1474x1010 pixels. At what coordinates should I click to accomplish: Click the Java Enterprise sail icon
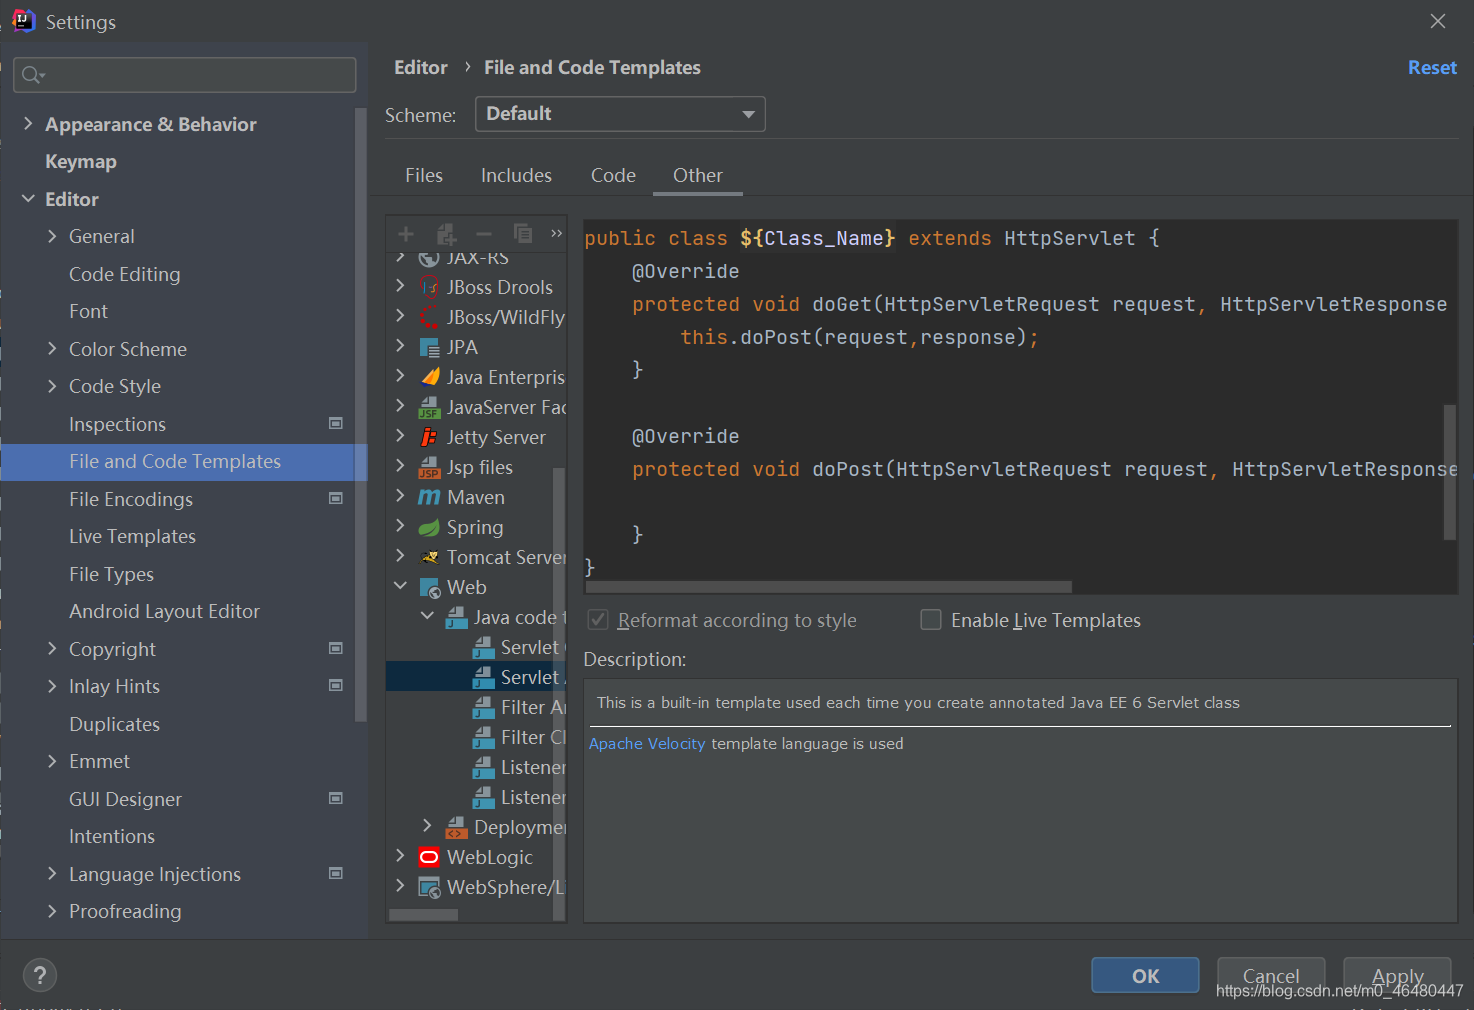coord(429,377)
